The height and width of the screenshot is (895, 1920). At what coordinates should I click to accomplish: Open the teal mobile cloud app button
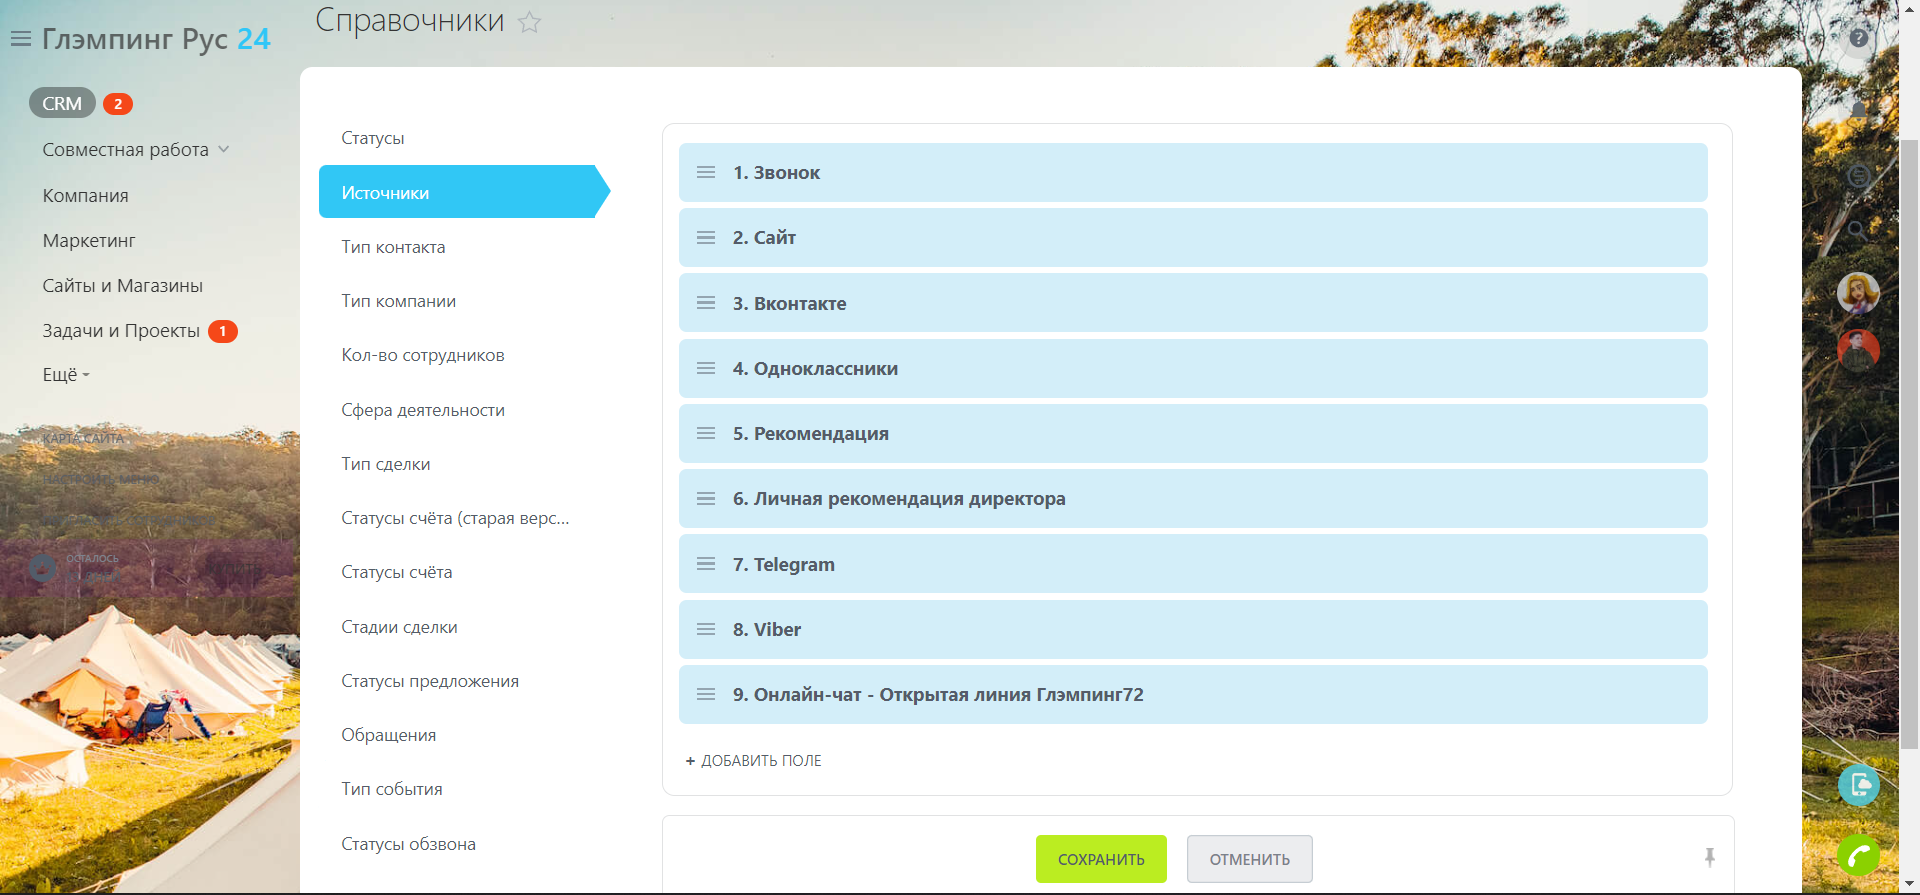[1859, 784]
